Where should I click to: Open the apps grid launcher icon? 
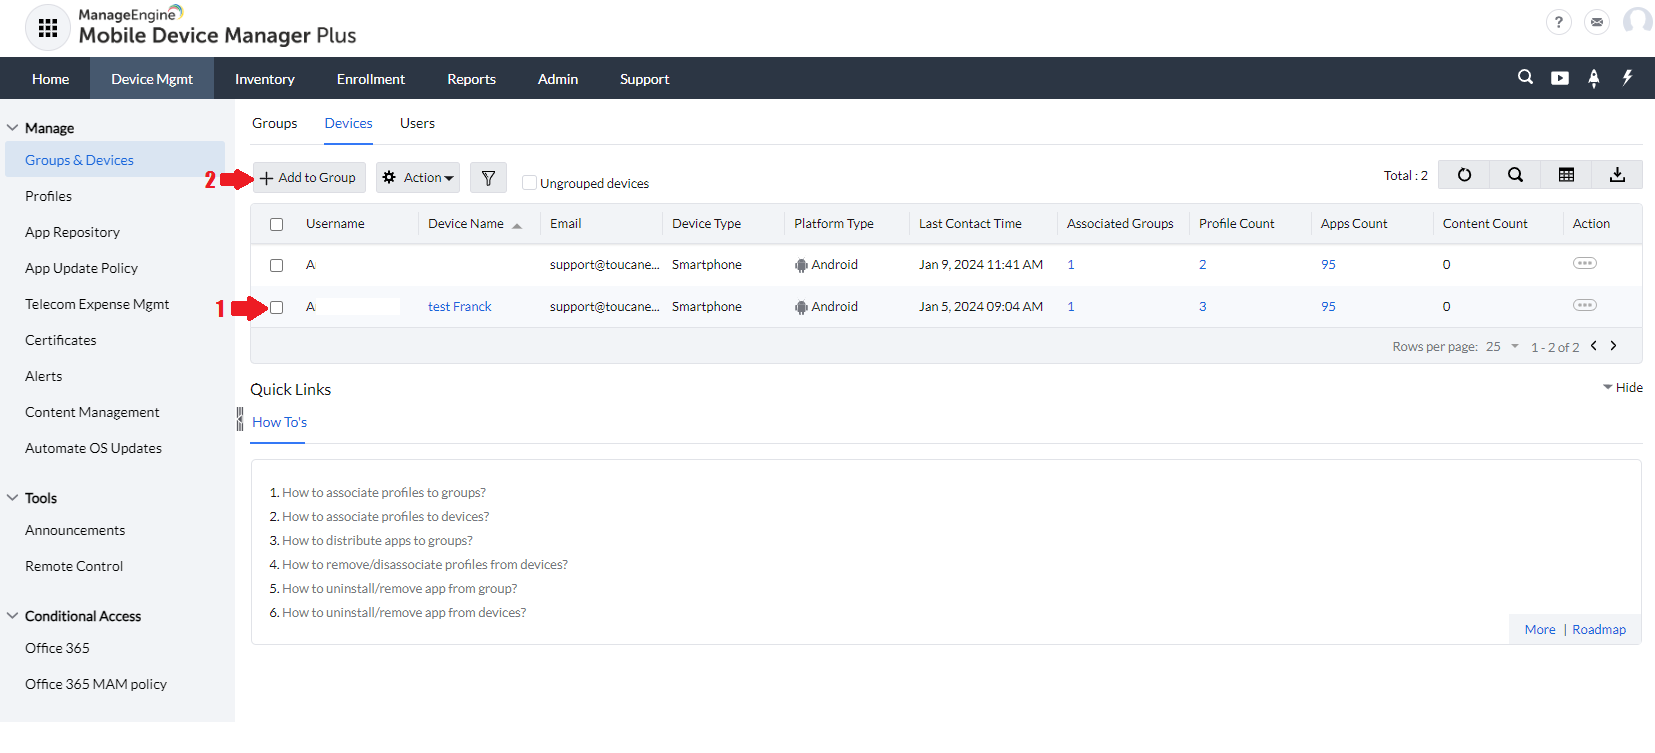coord(47,28)
